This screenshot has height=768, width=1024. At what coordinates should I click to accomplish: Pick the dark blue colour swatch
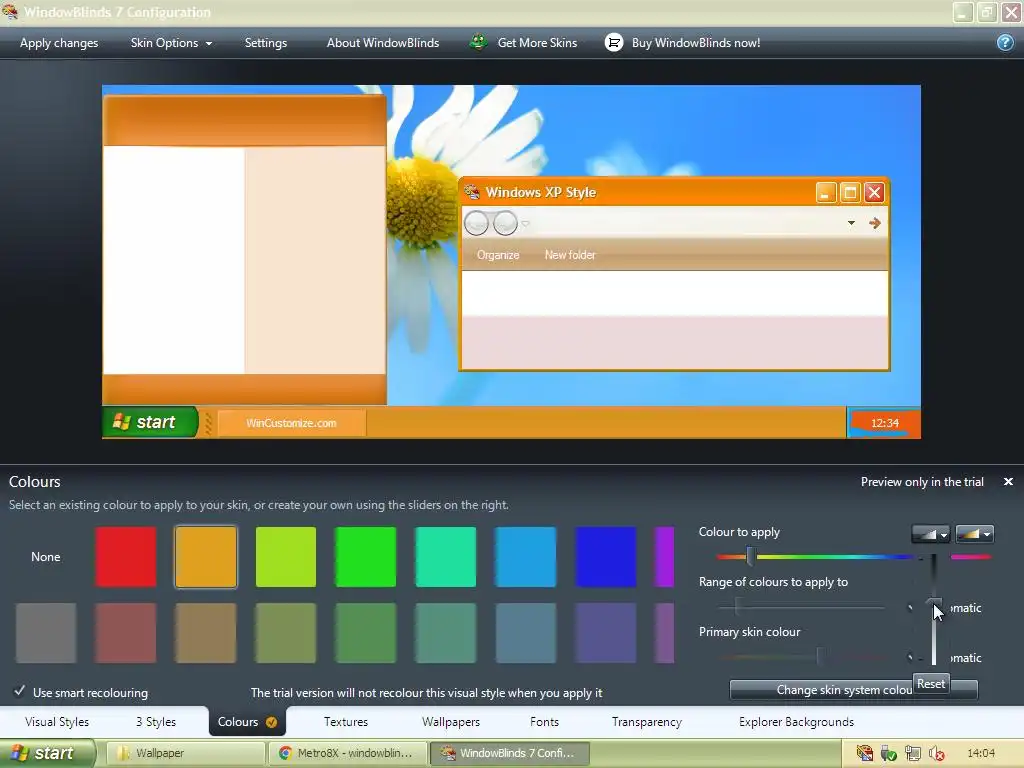click(x=605, y=556)
